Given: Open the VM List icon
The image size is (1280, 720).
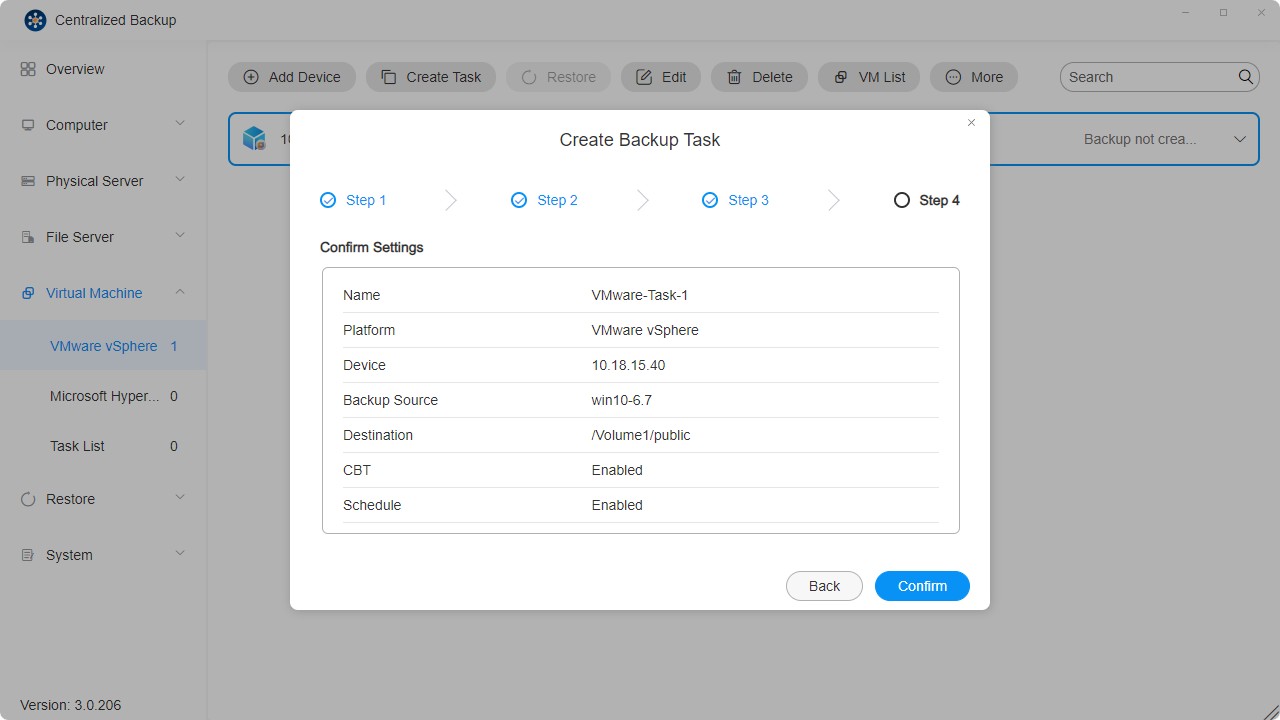Looking at the screenshot, I should click(840, 76).
